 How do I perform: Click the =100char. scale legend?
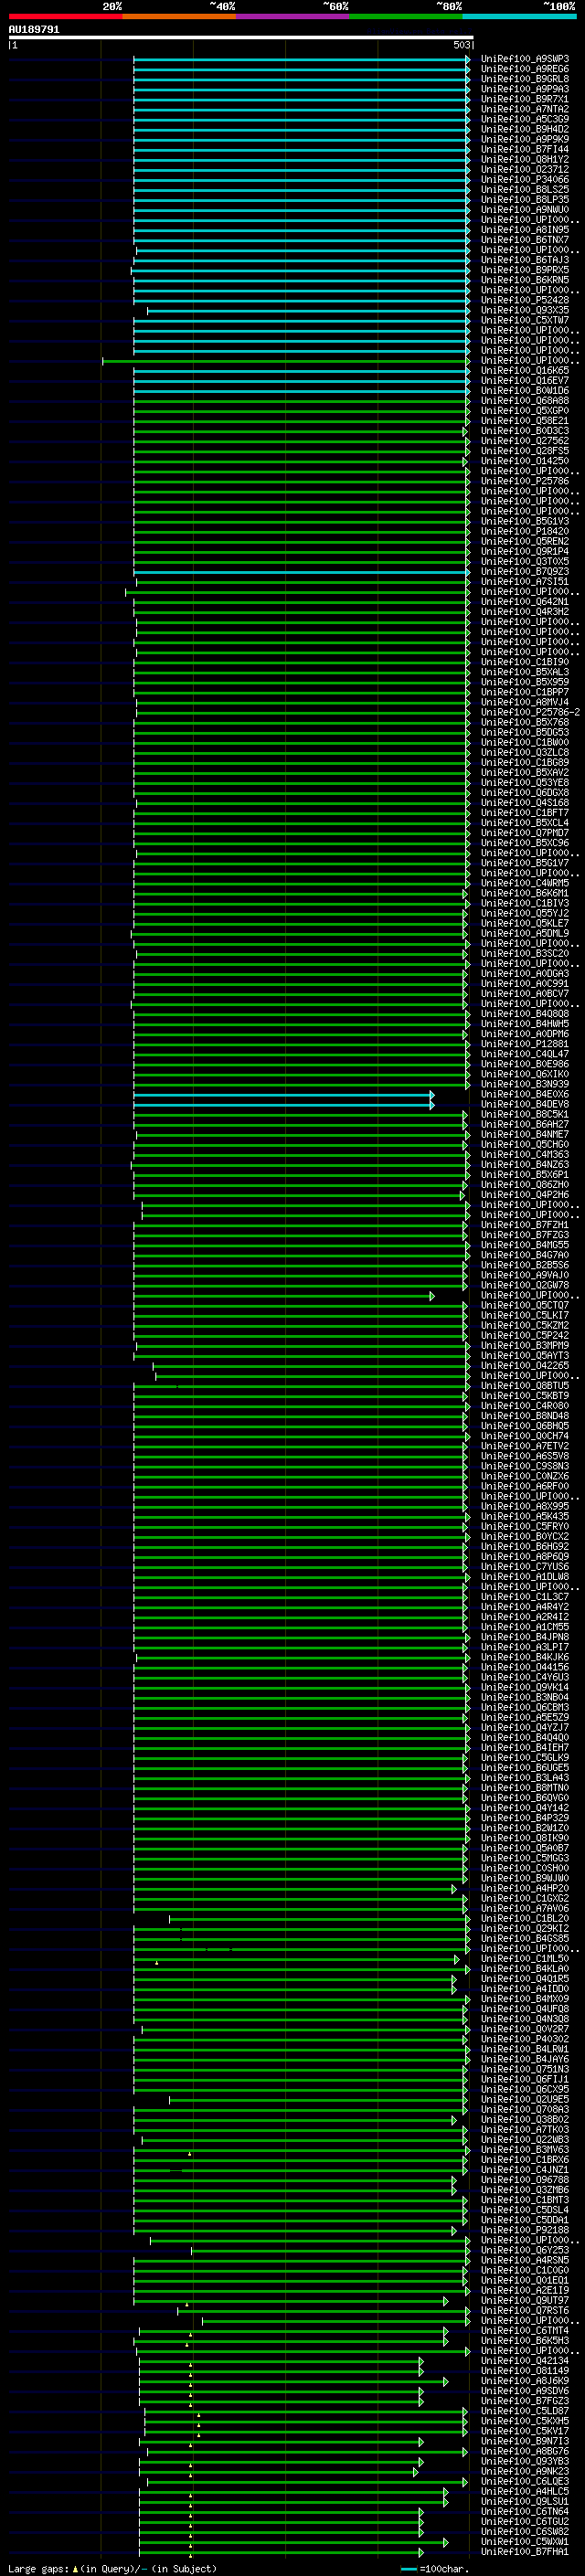click(435, 2568)
